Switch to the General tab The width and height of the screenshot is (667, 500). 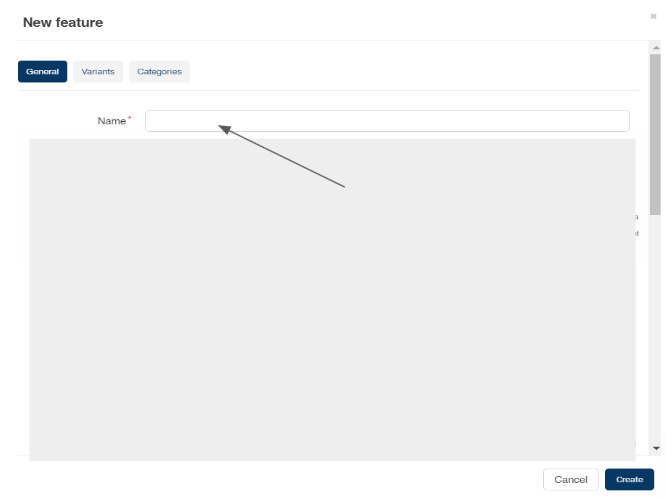coord(42,72)
